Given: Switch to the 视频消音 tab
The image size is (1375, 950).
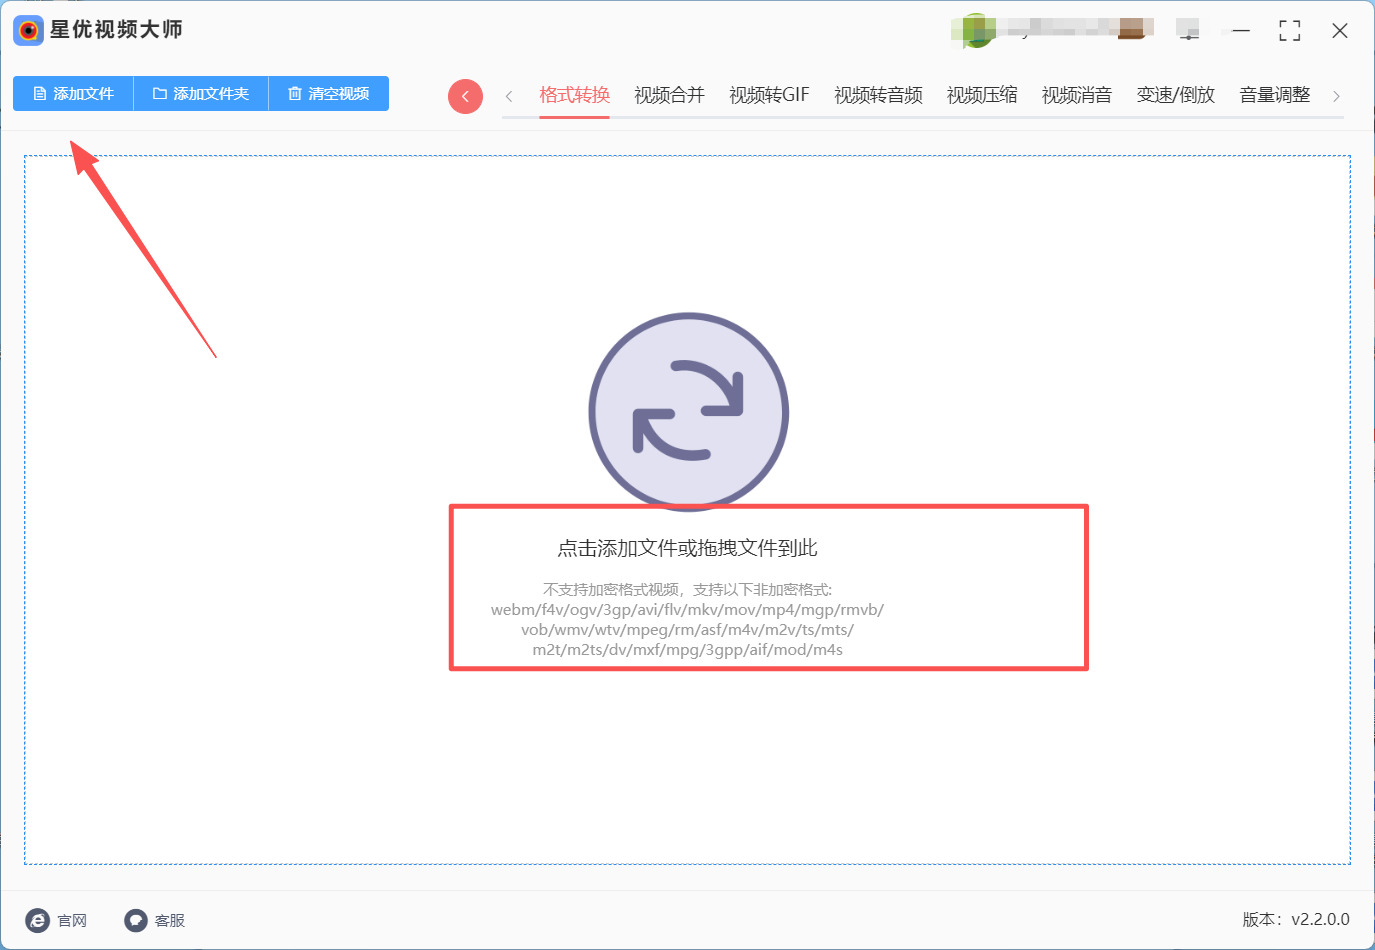Looking at the screenshot, I should [1077, 95].
